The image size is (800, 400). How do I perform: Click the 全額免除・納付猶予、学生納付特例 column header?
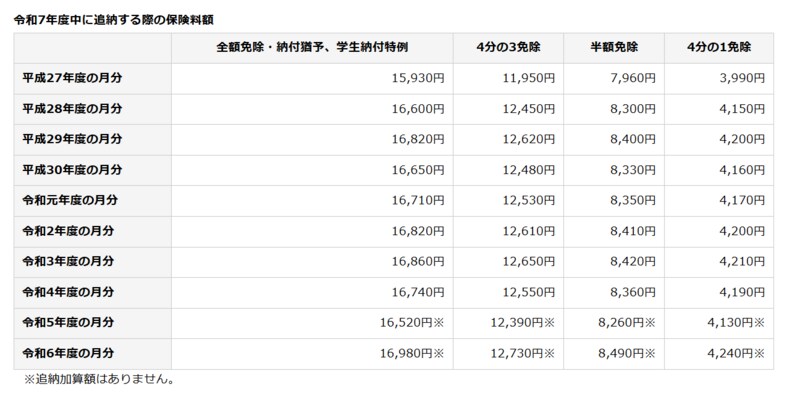(x=311, y=47)
